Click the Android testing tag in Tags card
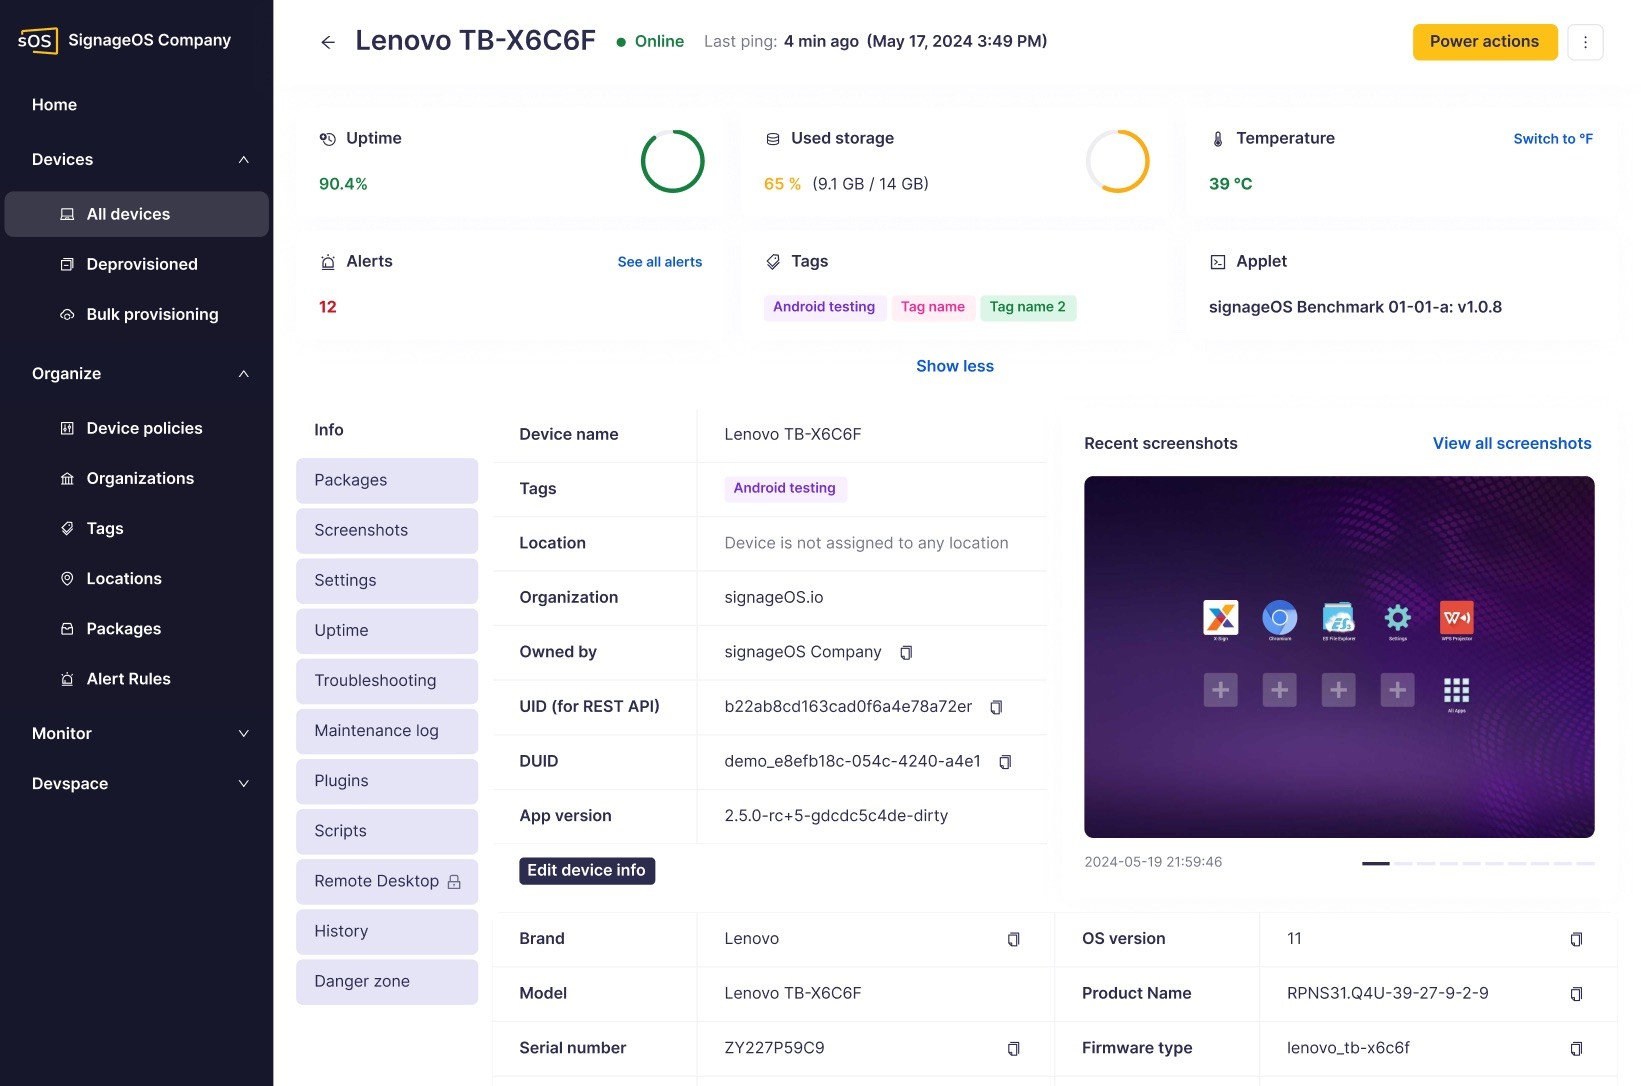This screenshot has width=1641, height=1086. pos(823,307)
